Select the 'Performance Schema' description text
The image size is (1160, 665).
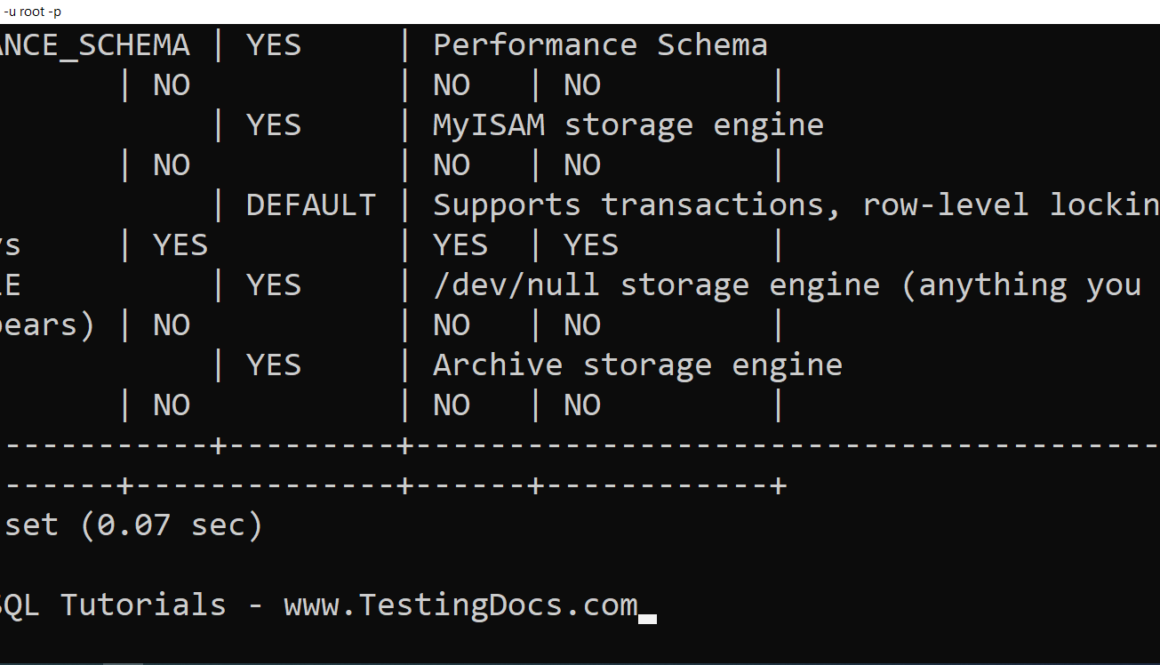(x=600, y=45)
